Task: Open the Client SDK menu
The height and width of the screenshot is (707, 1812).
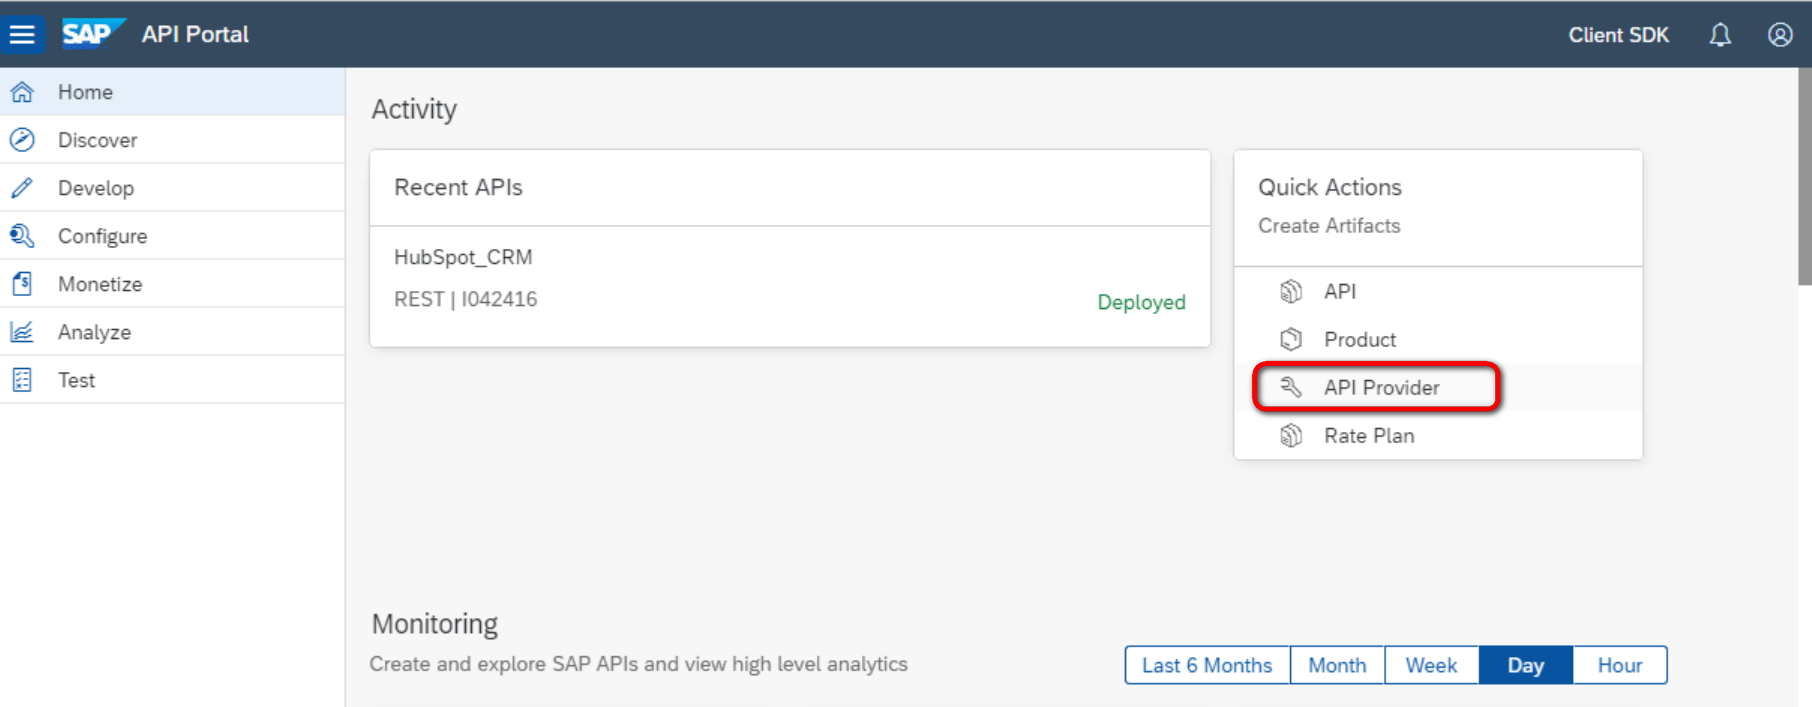Action: [x=1618, y=34]
